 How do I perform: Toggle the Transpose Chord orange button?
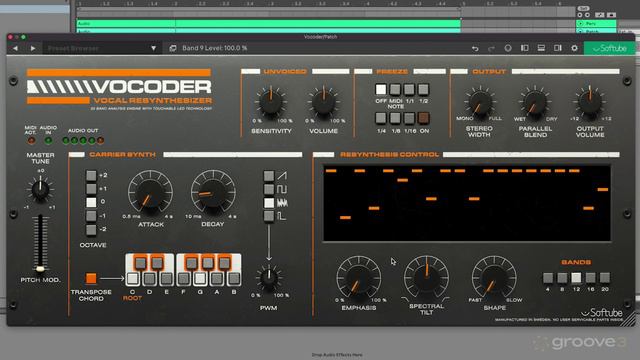pos(91,278)
